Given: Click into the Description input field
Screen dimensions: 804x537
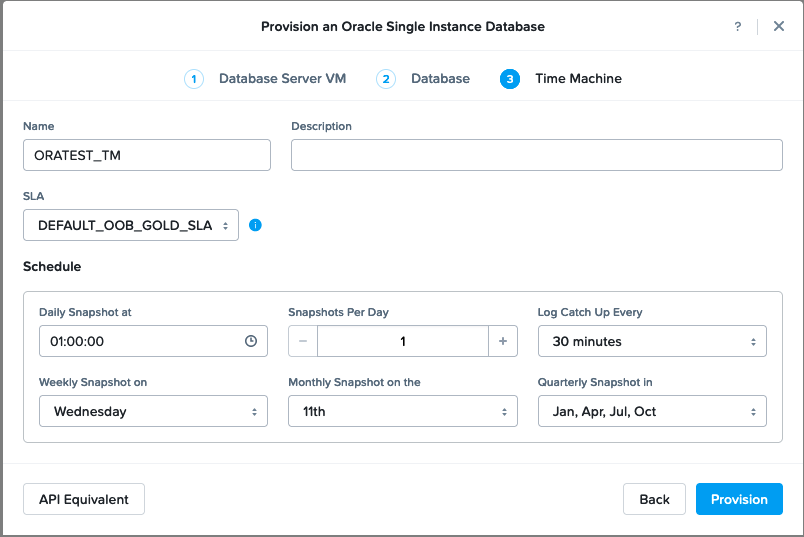Looking at the screenshot, I should click(x=536, y=155).
